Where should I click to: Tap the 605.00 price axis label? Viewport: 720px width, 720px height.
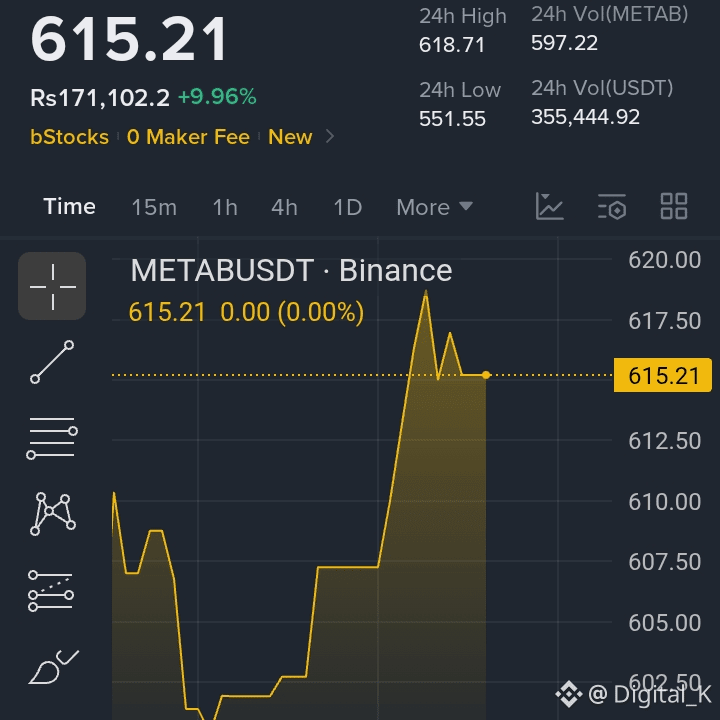pyautogui.click(x=664, y=623)
